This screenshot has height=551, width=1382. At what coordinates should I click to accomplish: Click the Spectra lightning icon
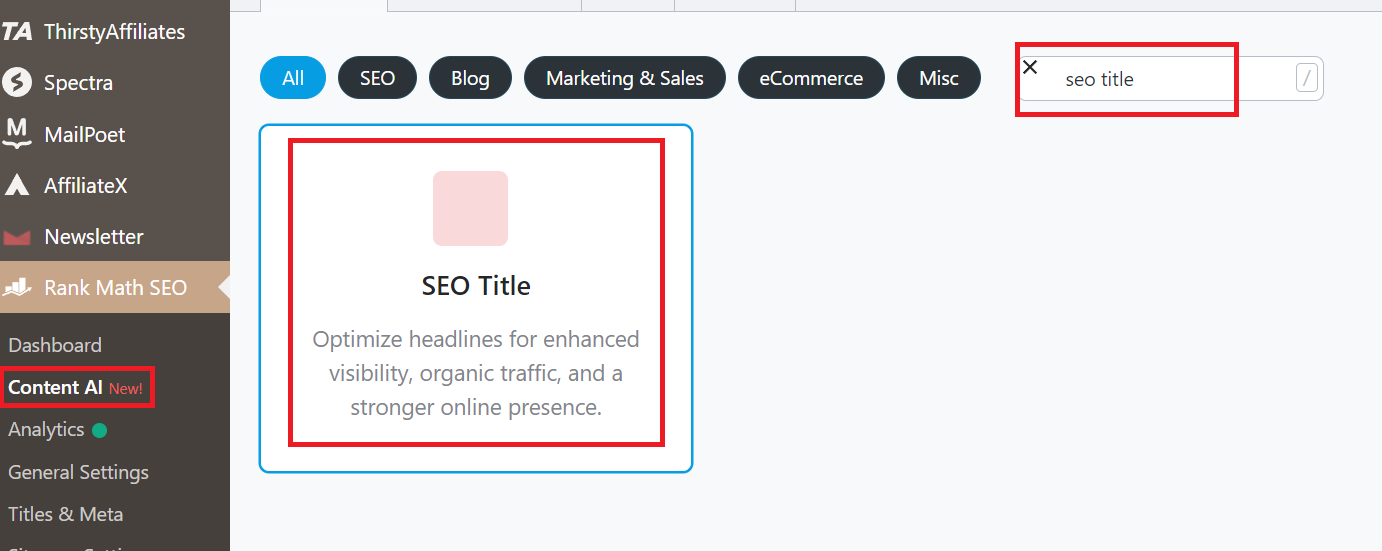click(x=17, y=83)
